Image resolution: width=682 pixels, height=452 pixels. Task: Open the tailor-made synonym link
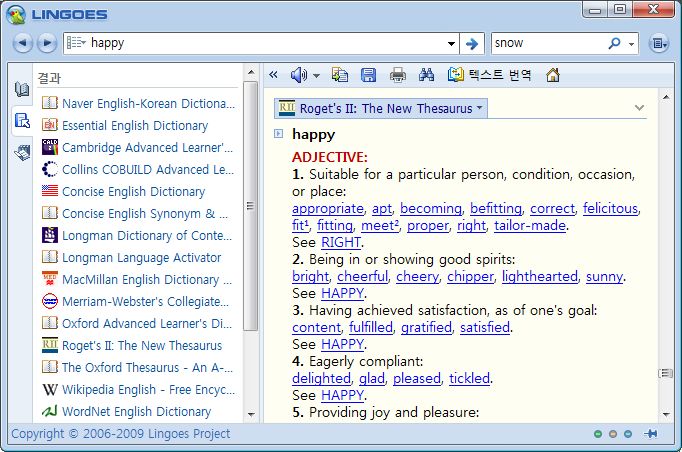click(x=530, y=225)
